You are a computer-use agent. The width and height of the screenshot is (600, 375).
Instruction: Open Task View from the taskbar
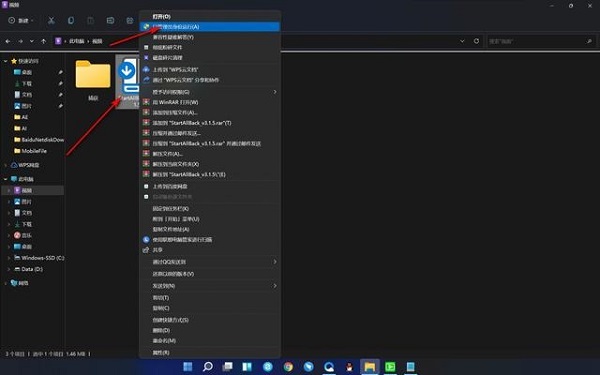[x=228, y=367]
